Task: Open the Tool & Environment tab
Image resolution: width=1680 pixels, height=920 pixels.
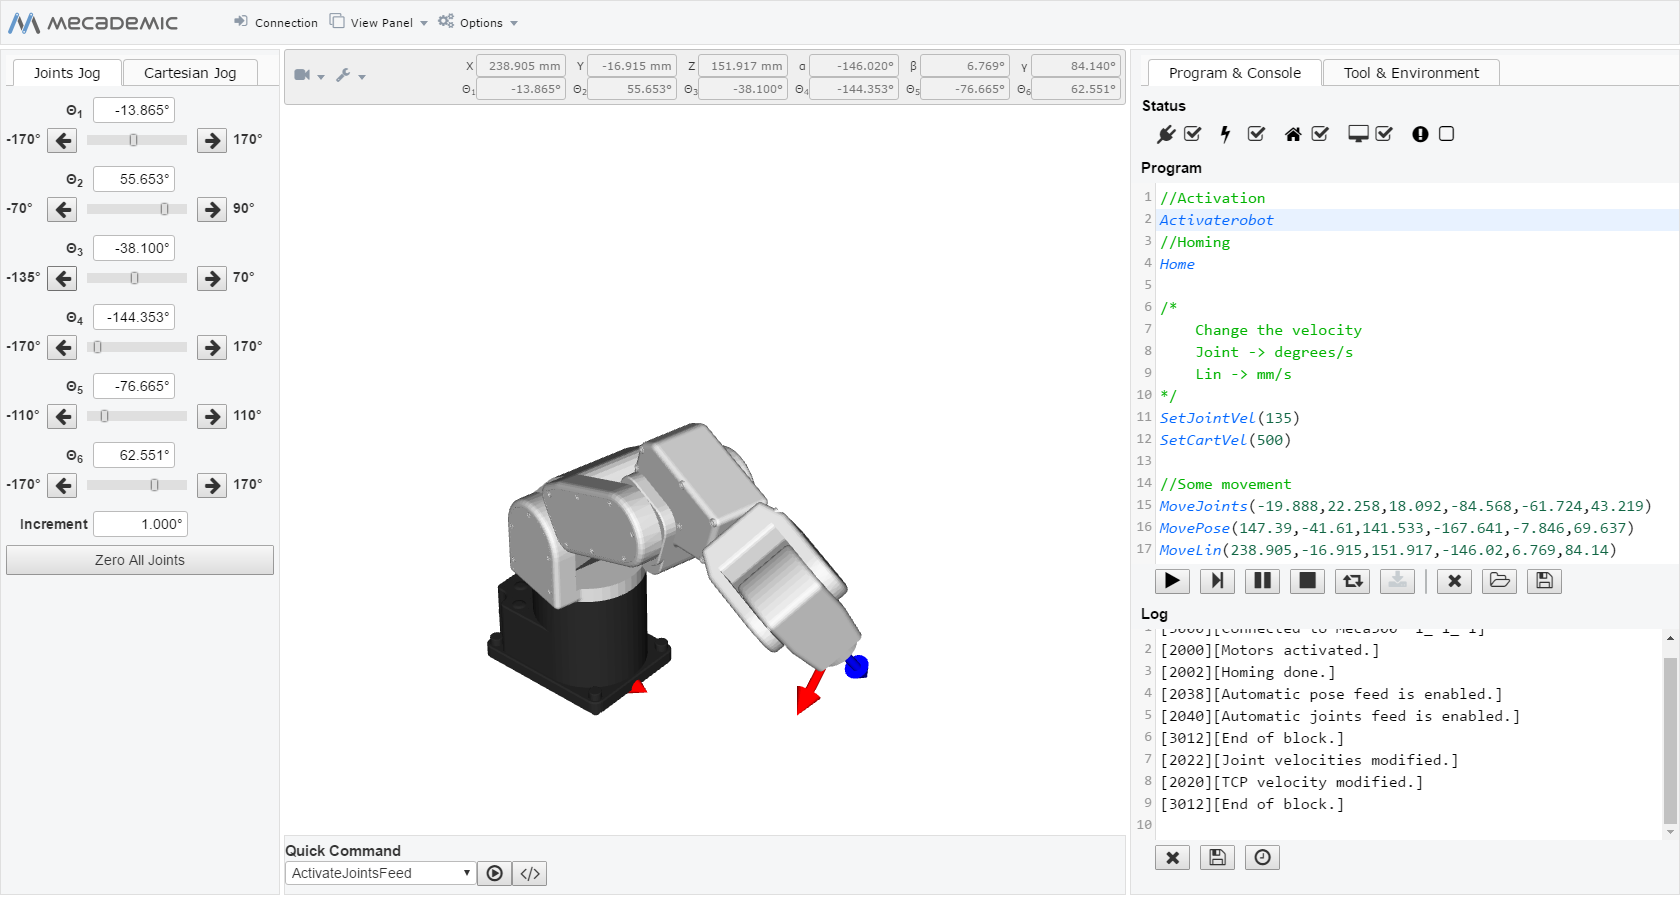Action: pos(1410,73)
